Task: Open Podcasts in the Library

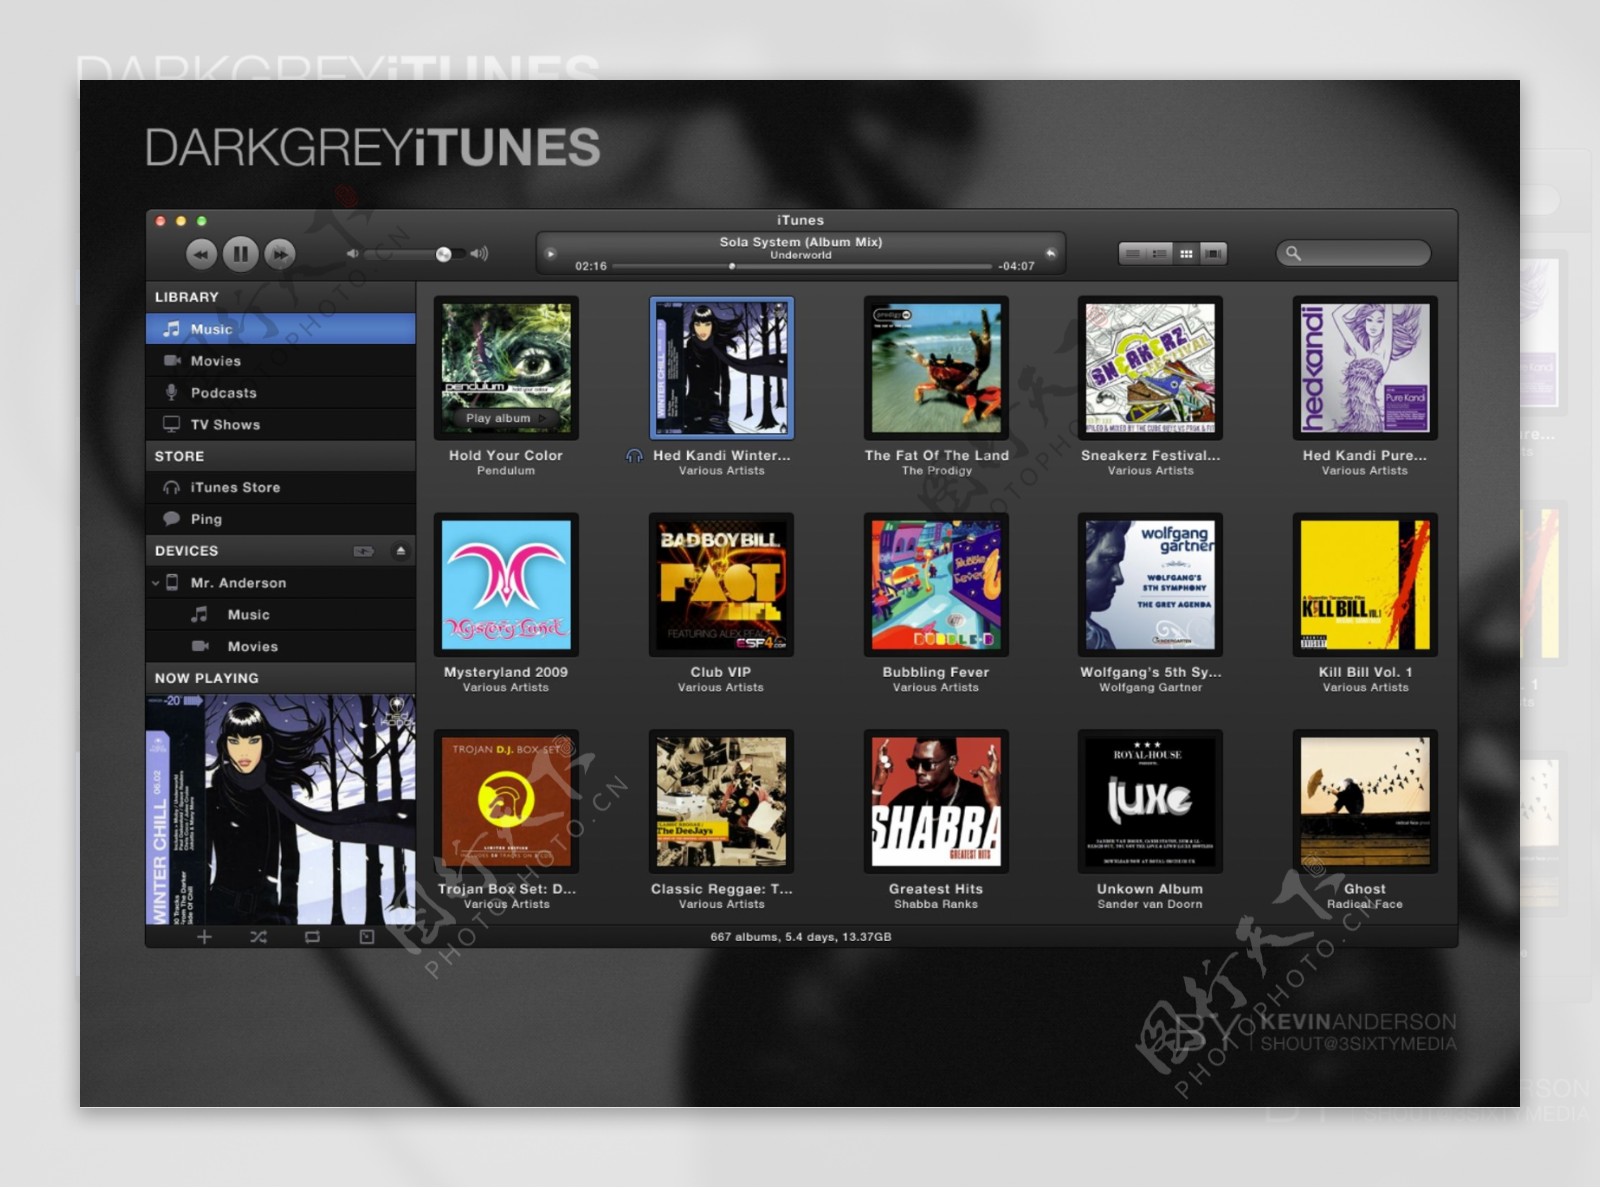Action: point(281,393)
